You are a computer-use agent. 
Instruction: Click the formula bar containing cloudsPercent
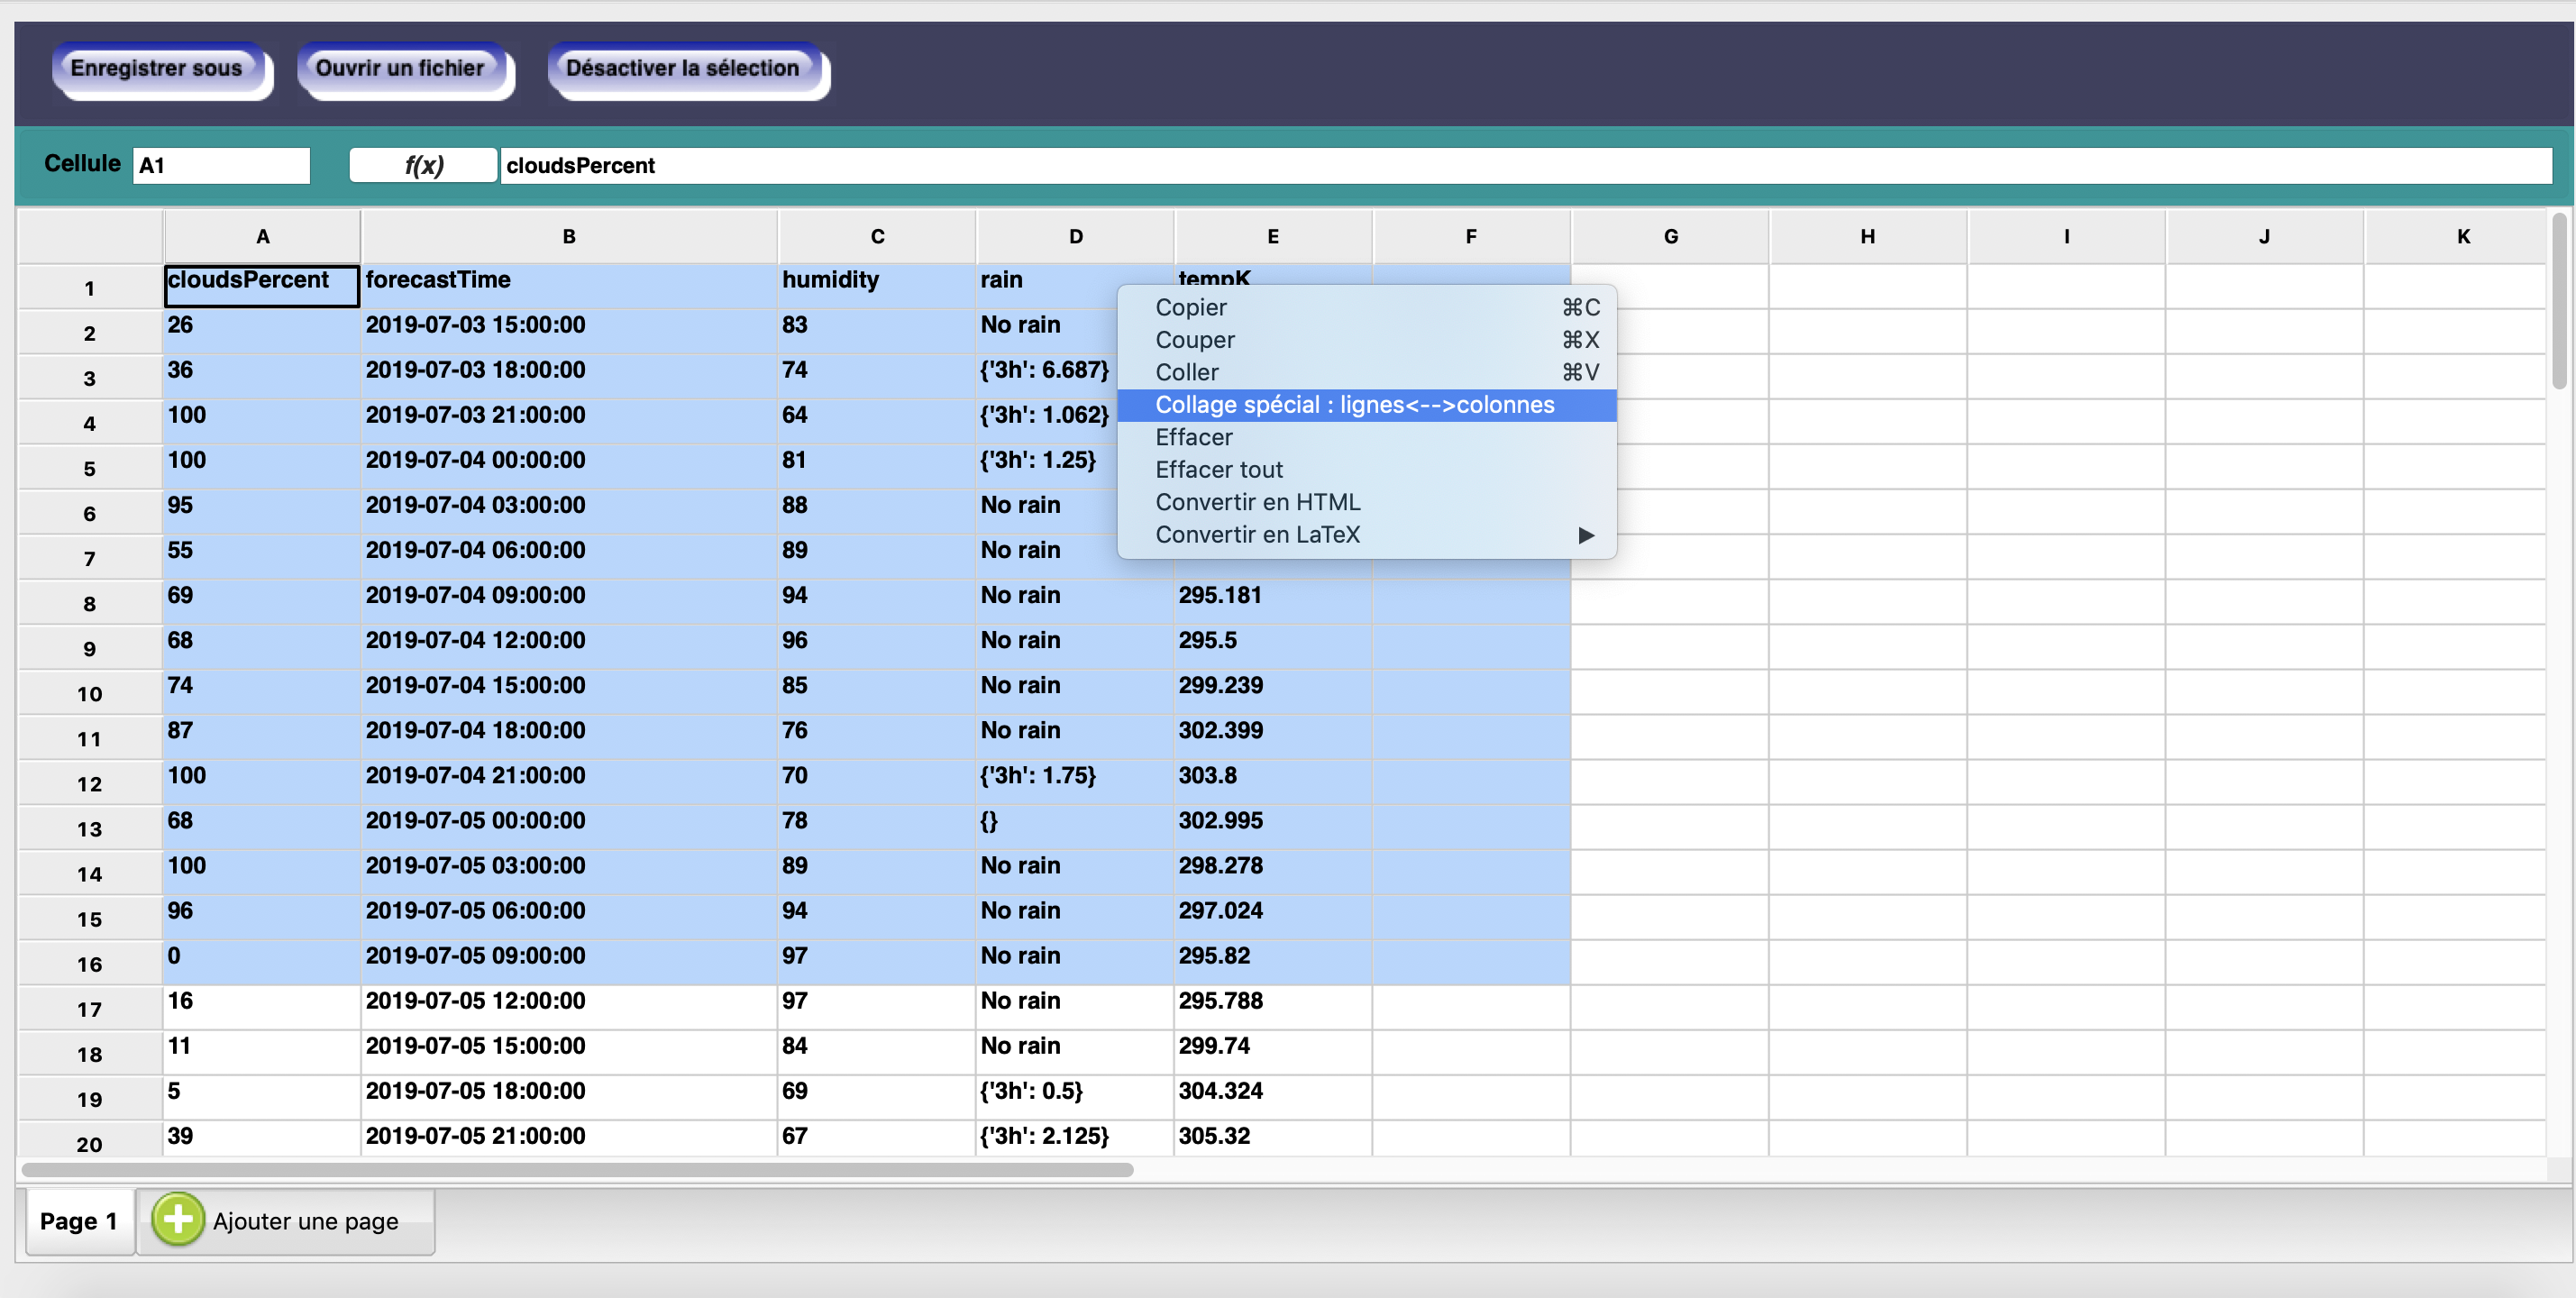[1525, 165]
